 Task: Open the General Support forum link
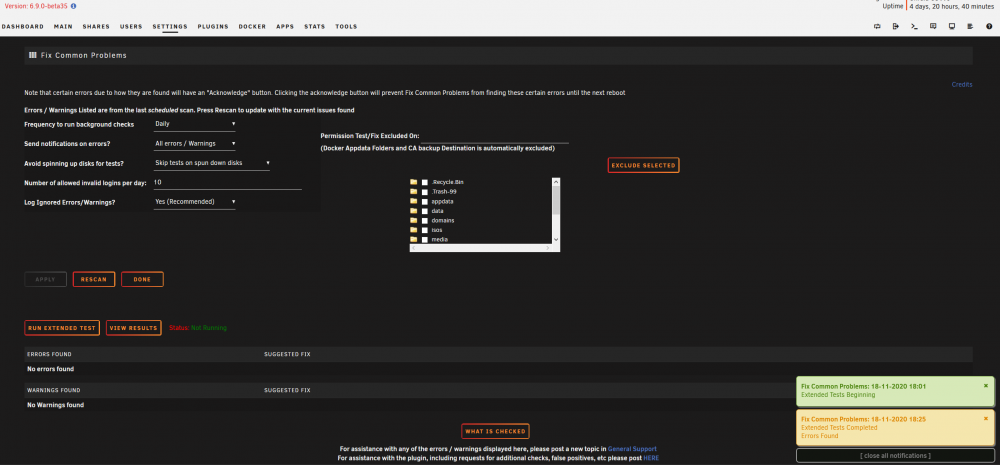[632, 449]
